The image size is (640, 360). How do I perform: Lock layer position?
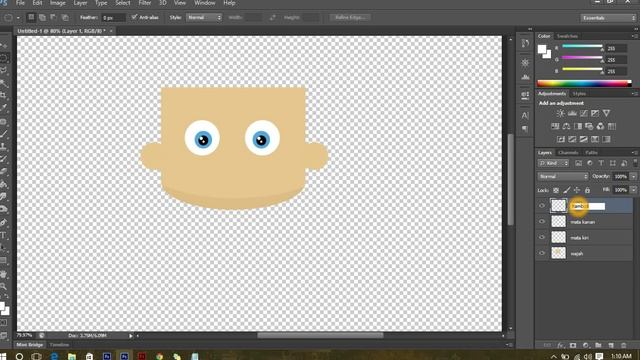[577, 190]
